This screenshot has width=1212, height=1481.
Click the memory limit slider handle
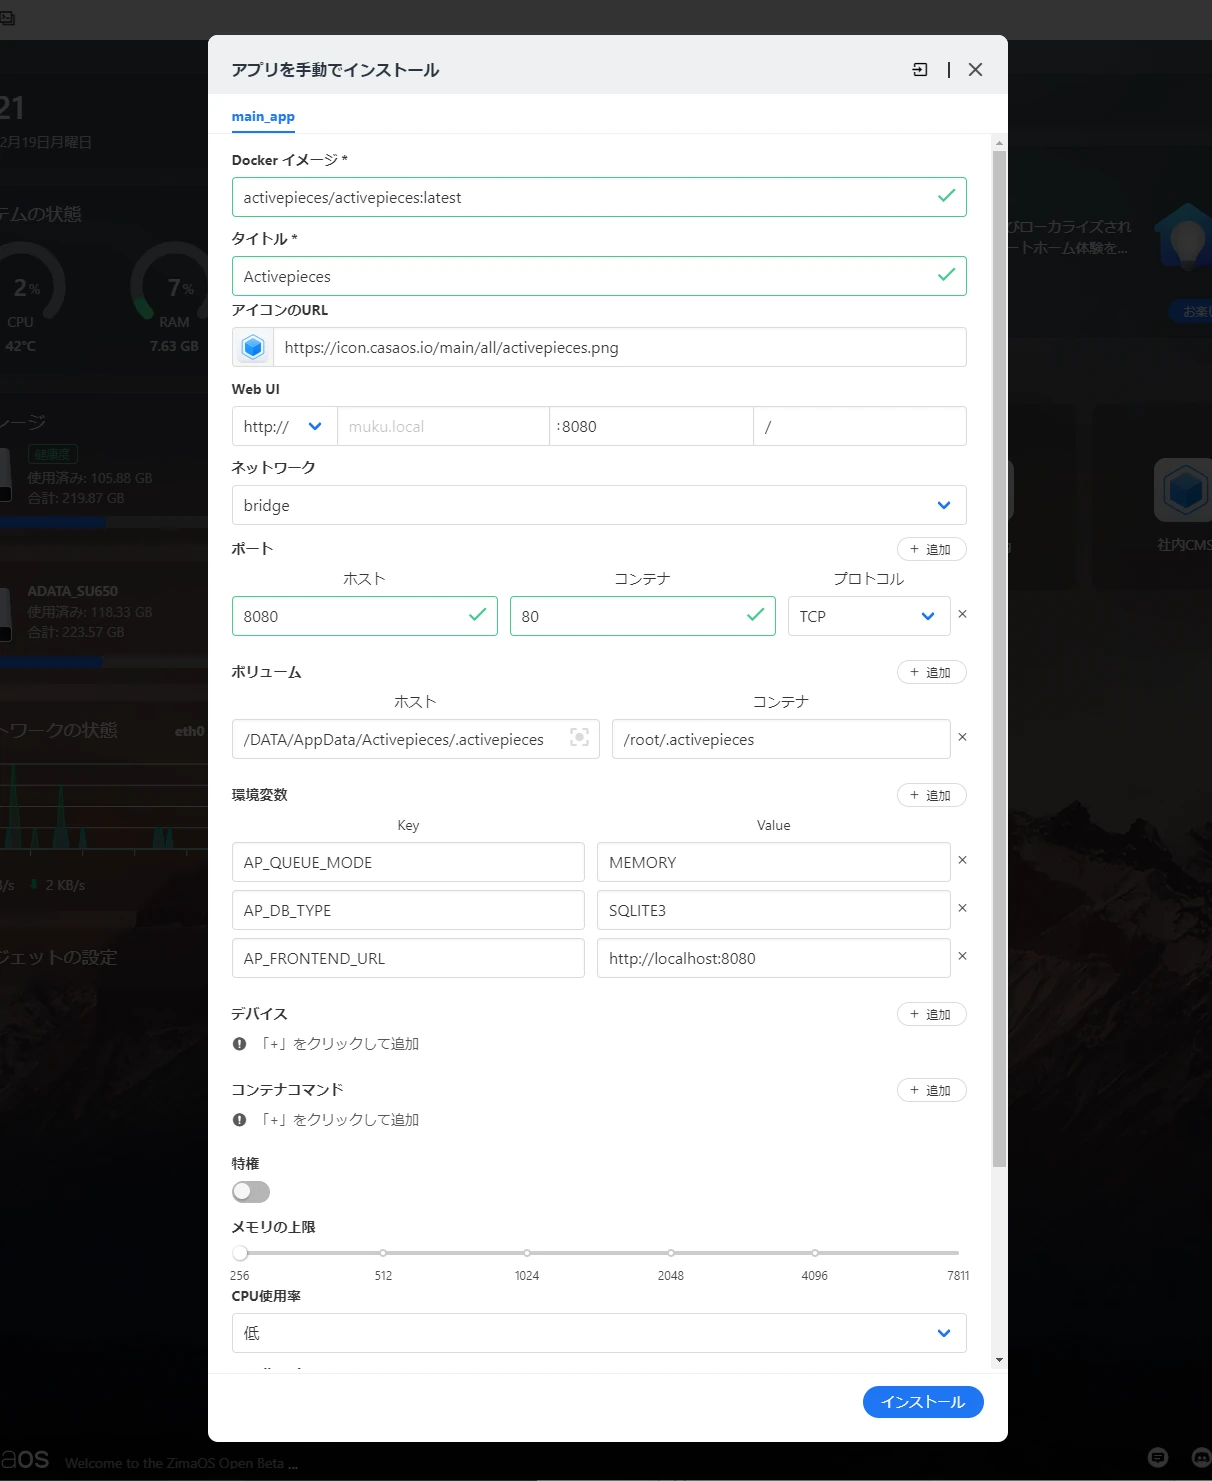[240, 1253]
